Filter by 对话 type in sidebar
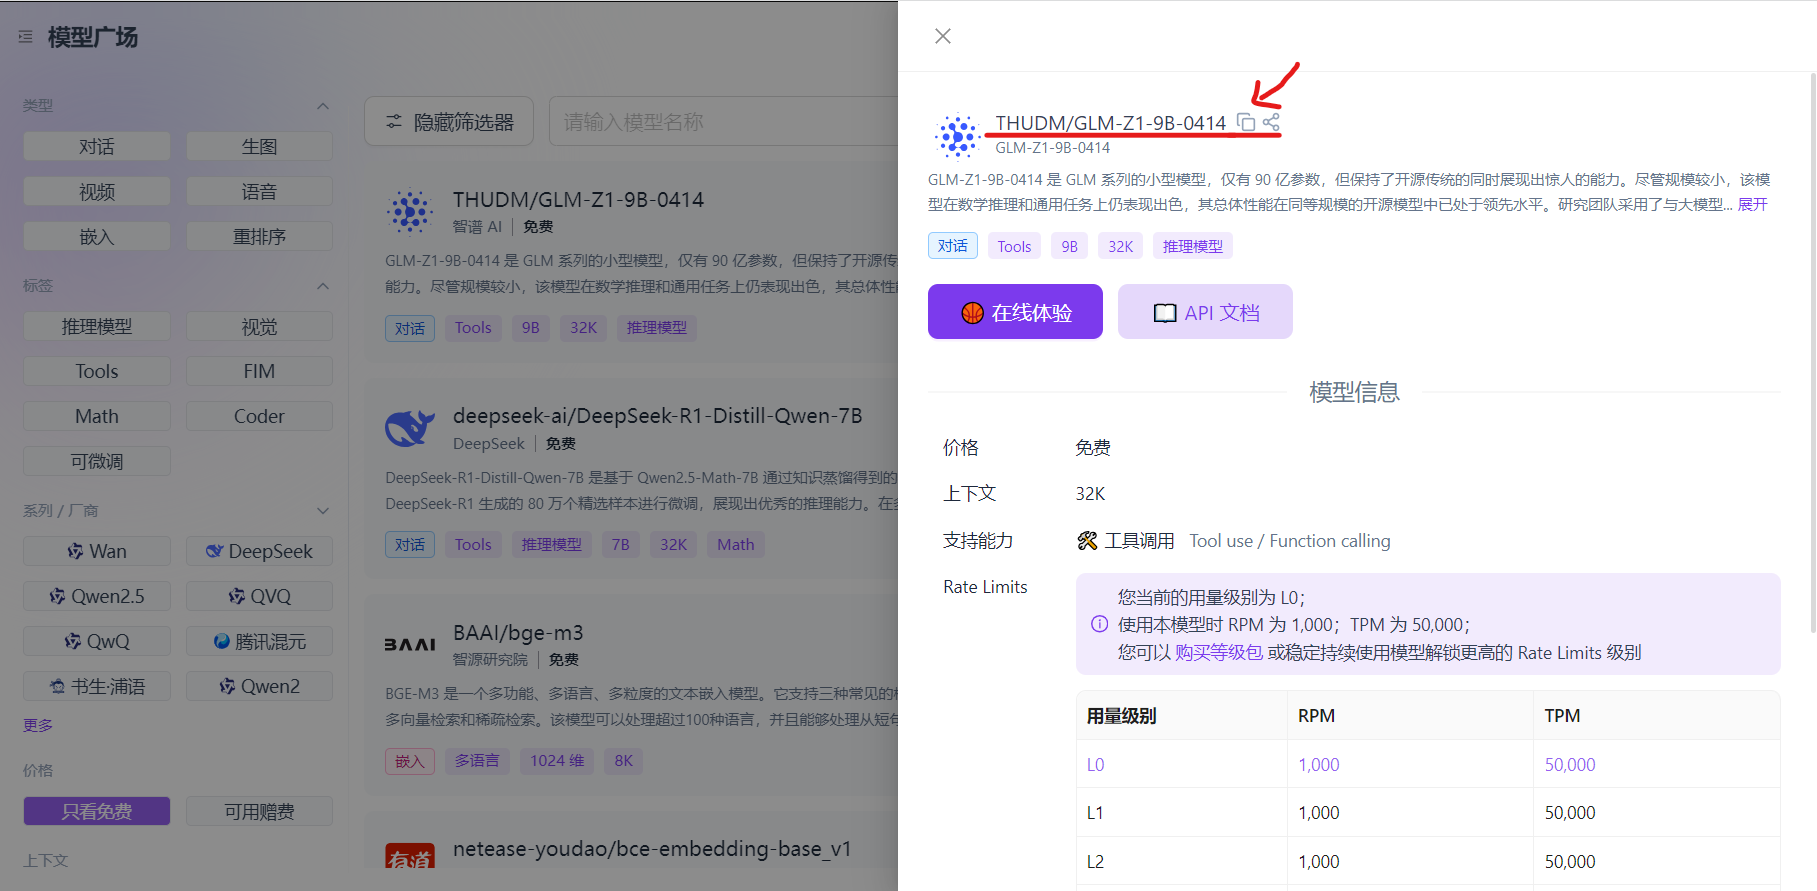This screenshot has height=891, width=1817. (x=97, y=146)
